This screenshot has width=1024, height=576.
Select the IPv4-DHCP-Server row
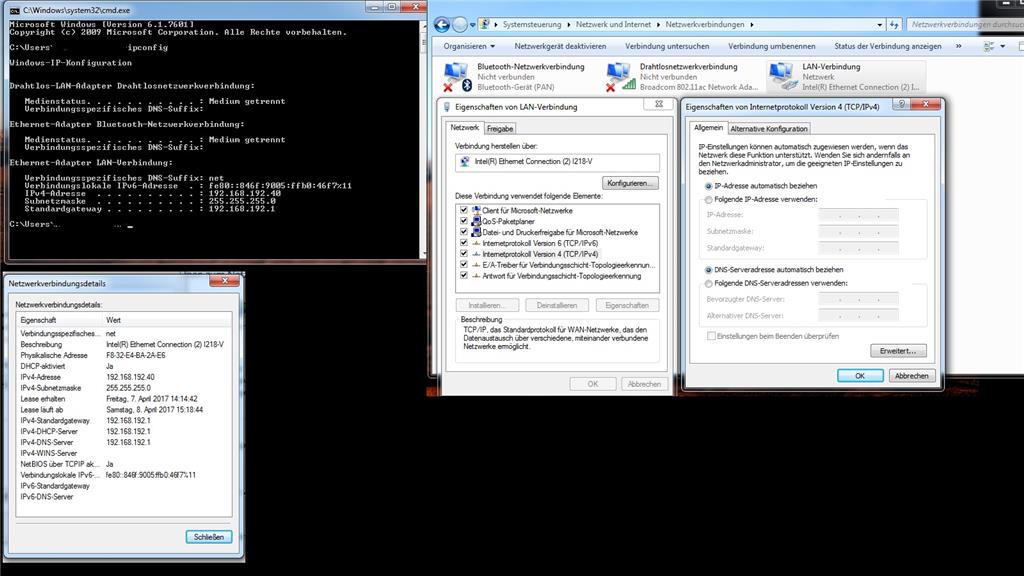click(x=123, y=432)
